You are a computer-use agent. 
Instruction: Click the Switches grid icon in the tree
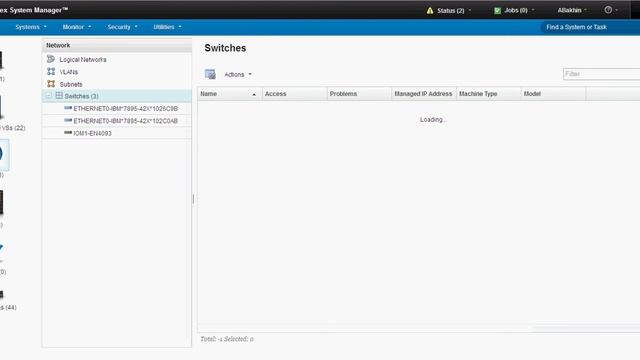(x=59, y=96)
